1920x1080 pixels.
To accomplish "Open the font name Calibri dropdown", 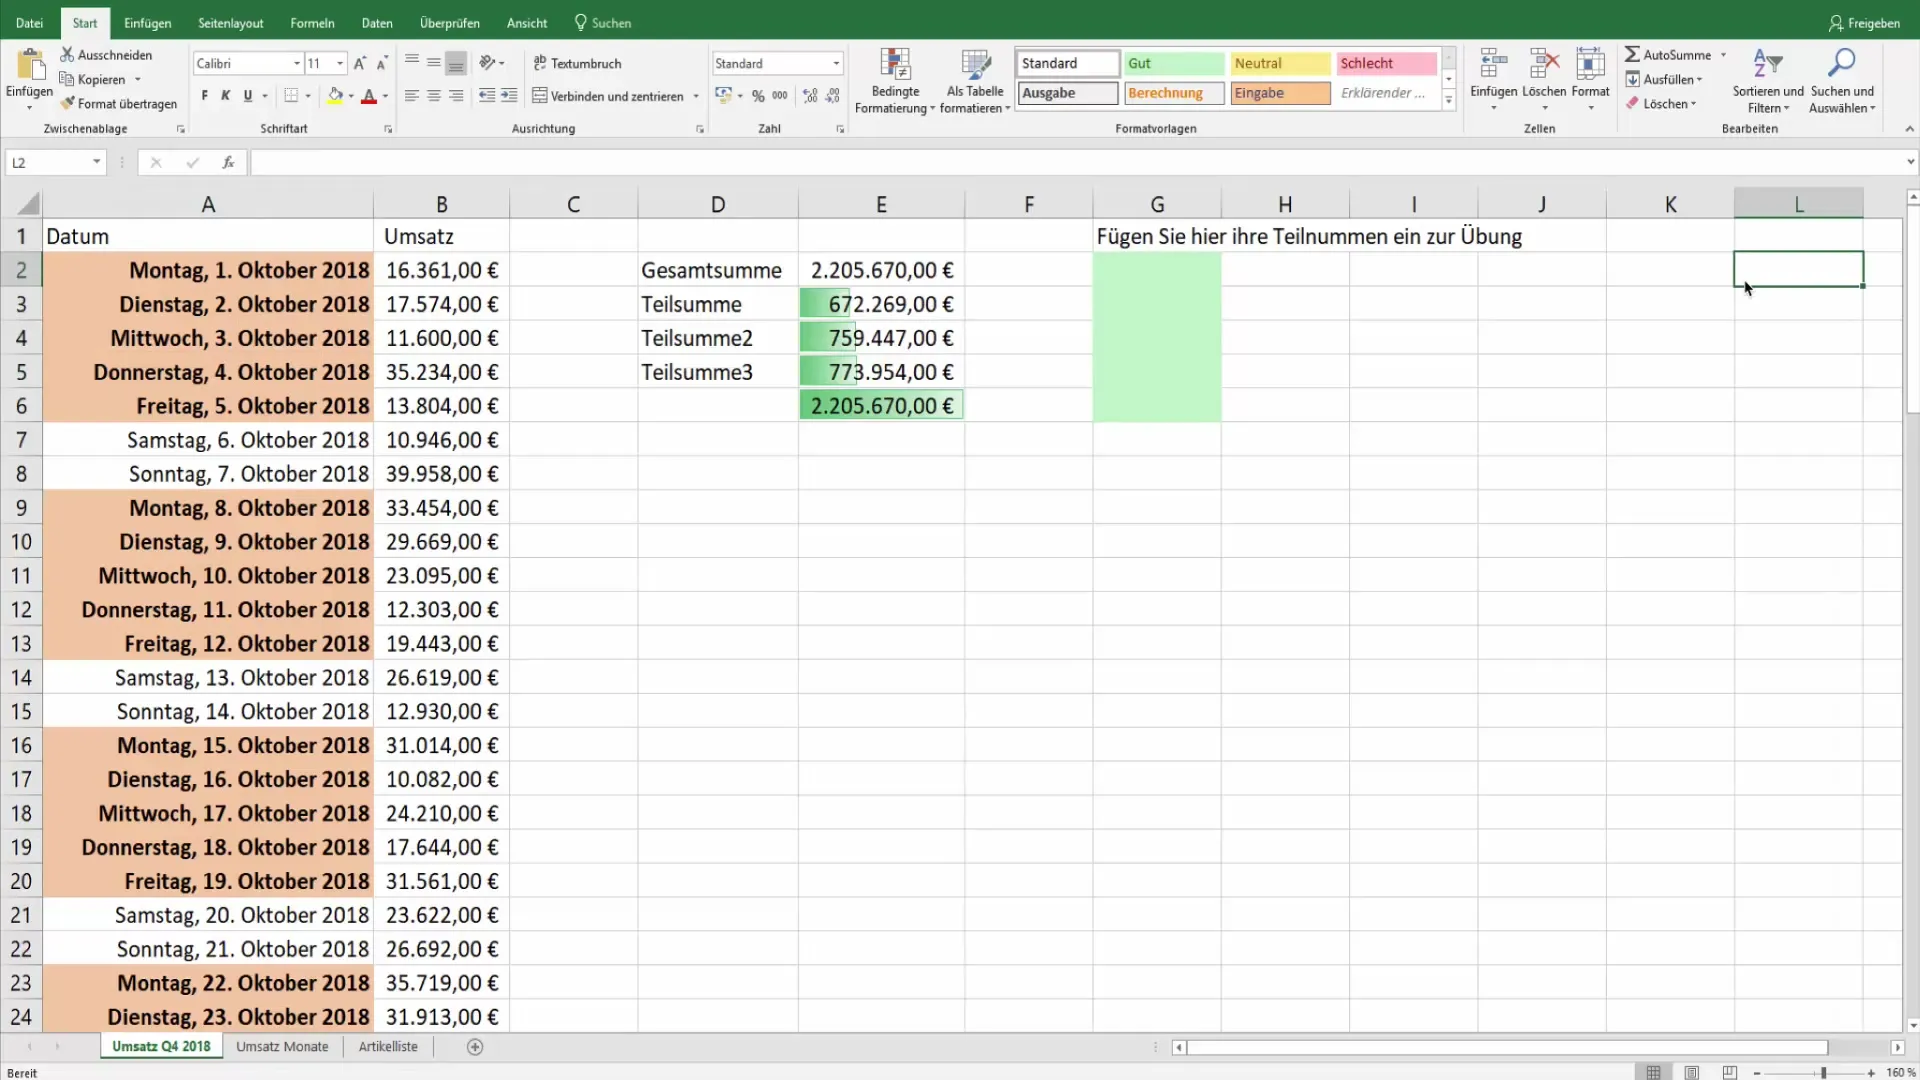I will pos(297,63).
